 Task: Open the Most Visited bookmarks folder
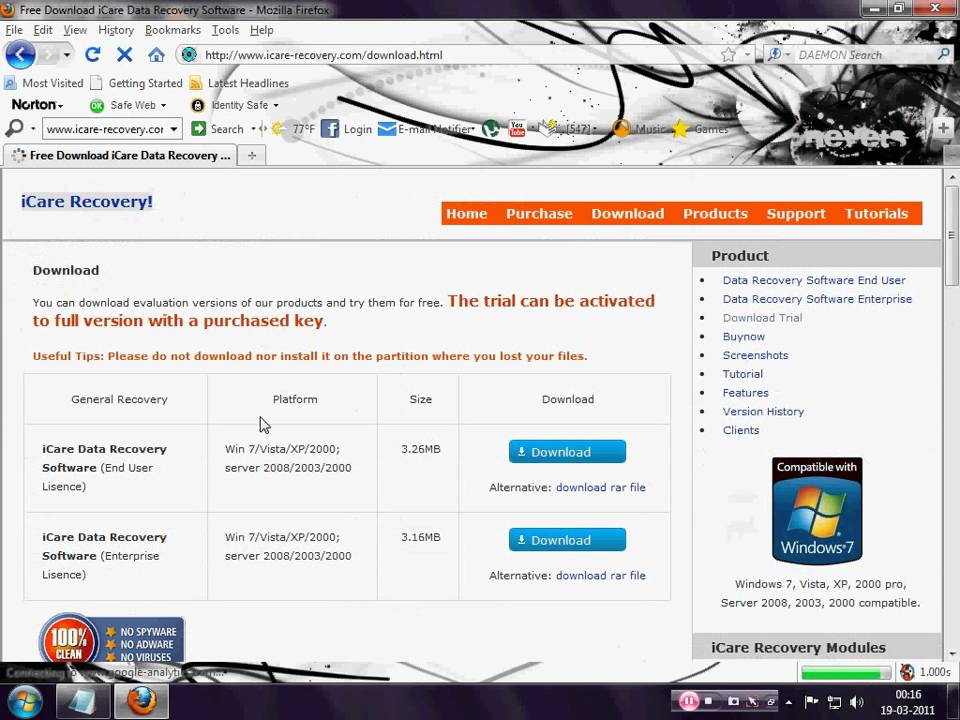click(x=43, y=83)
